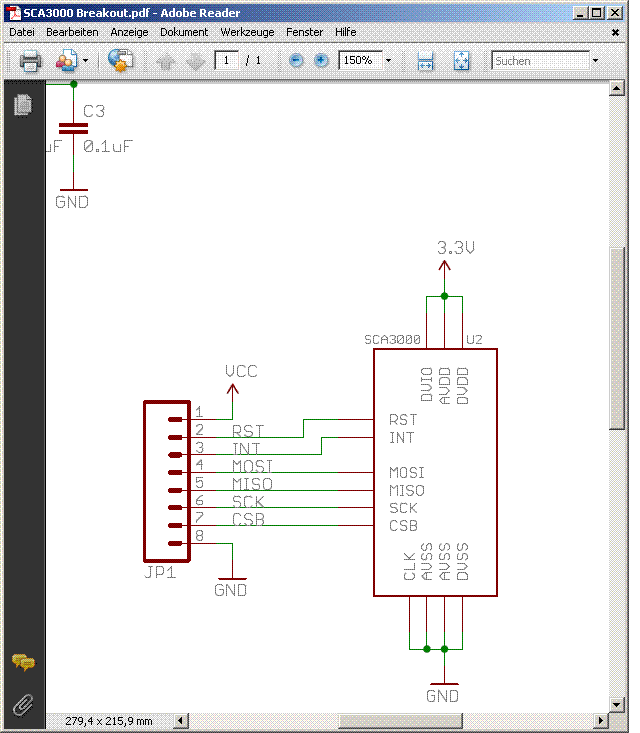Click the SCA3000 chip label in schematic
The image size is (640, 733).
(x=392, y=340)
